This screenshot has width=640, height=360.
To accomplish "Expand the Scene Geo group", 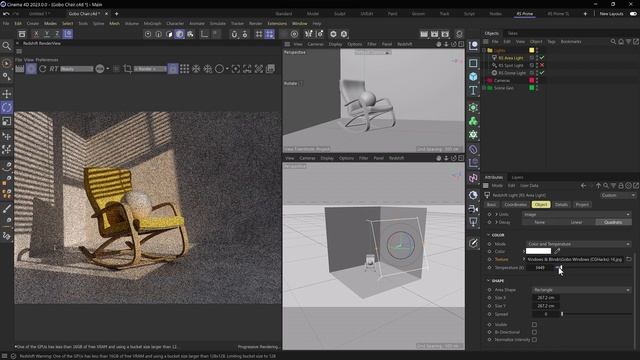I will (484, 88).
